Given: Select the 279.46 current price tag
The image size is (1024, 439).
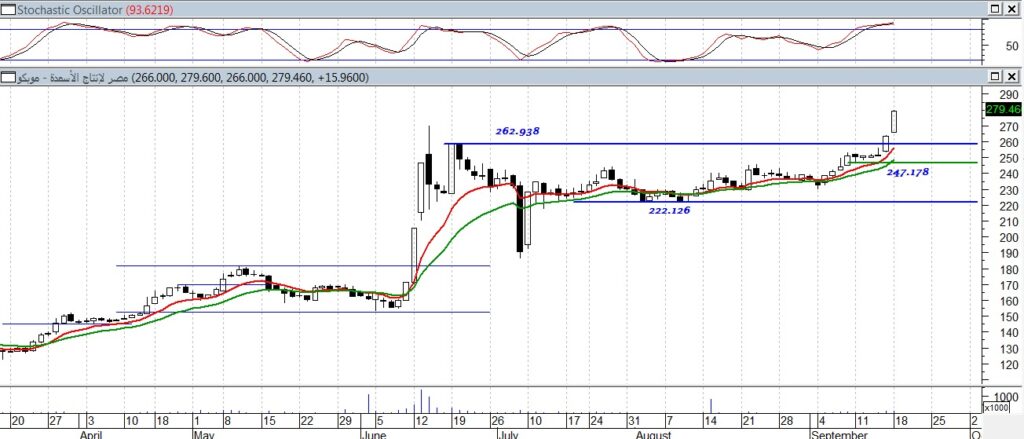Looking at the screenshot, I should (x=1003, y=110).
